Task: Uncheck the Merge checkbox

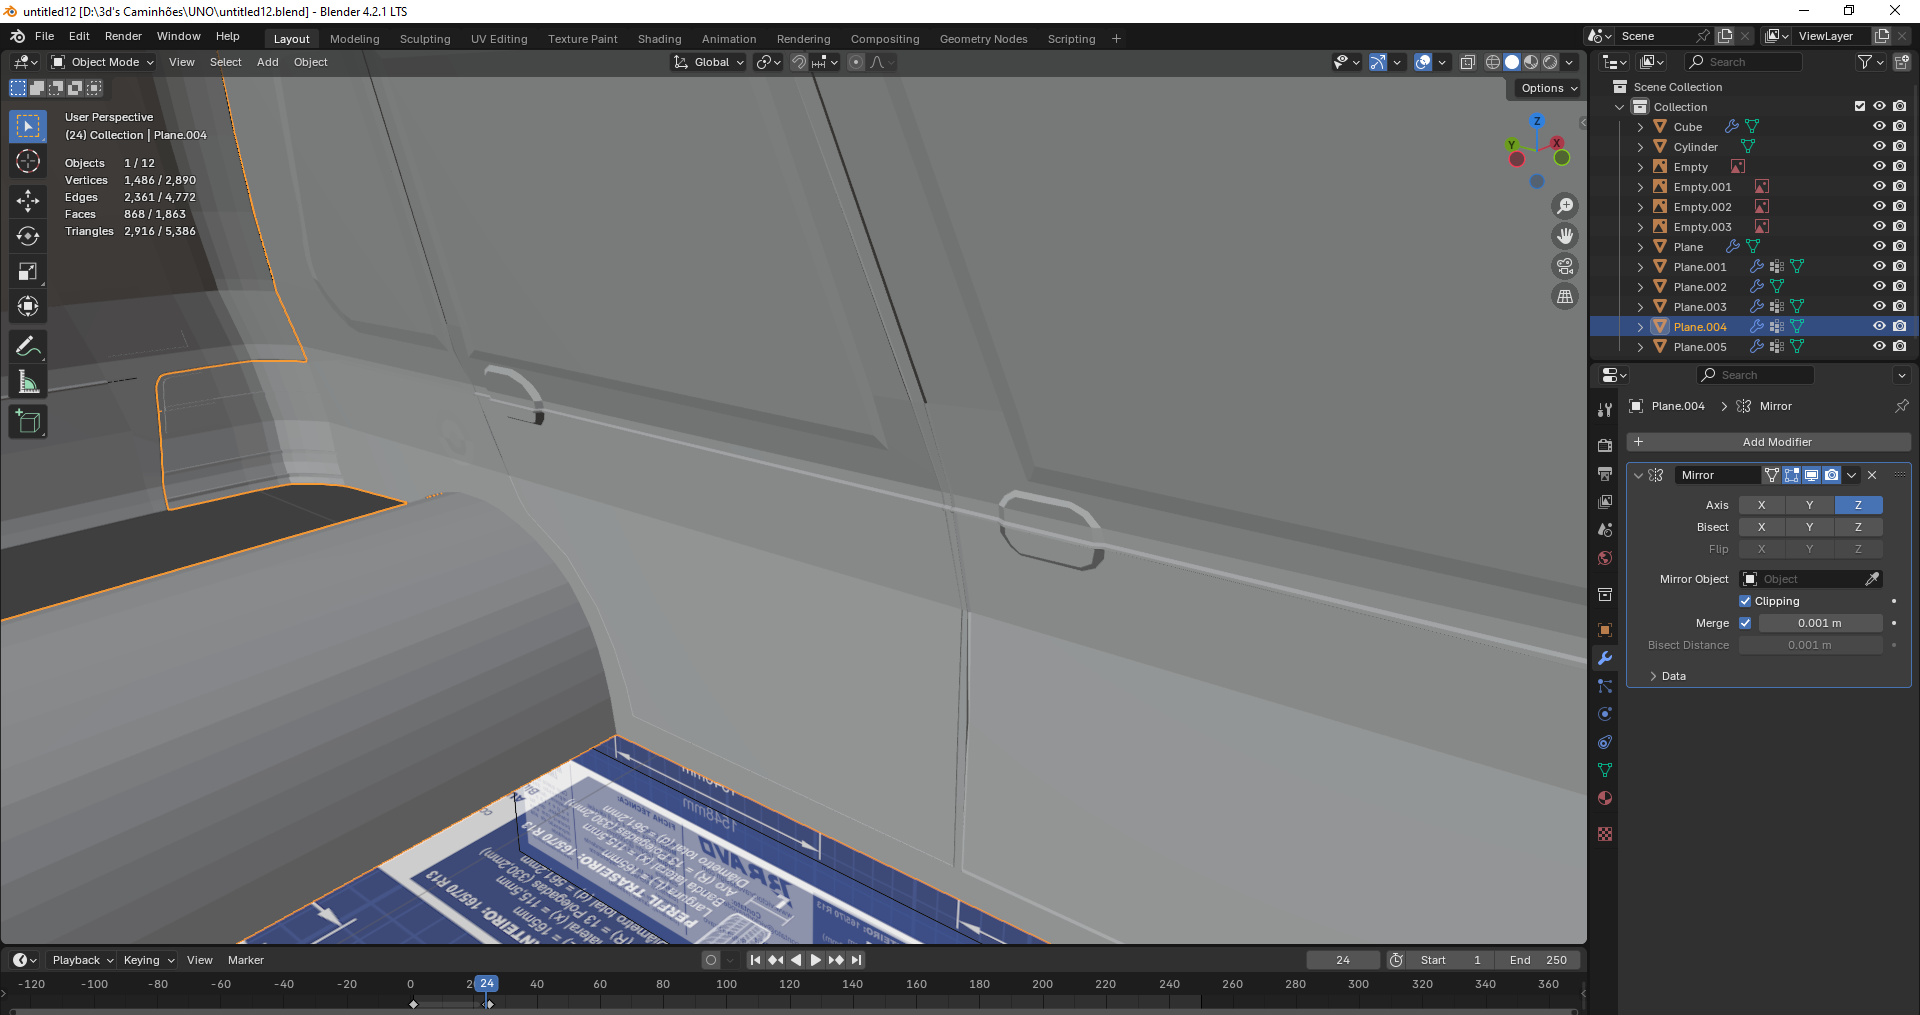Action: pos(1745,623)
